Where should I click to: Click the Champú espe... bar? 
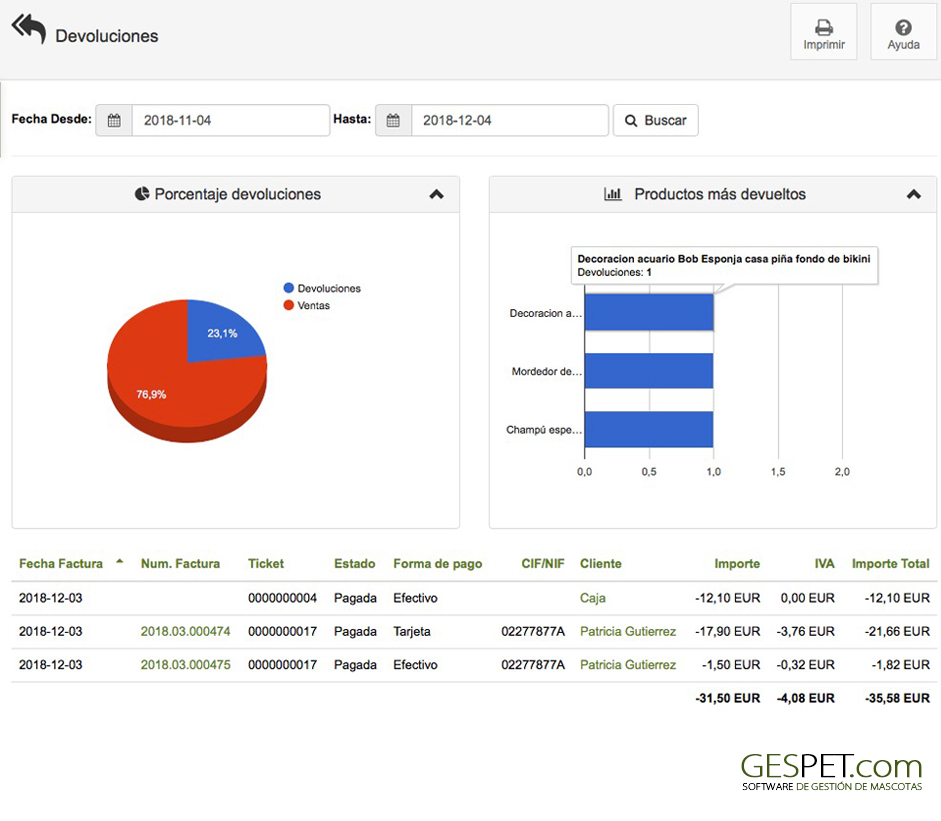pos(649,429)
